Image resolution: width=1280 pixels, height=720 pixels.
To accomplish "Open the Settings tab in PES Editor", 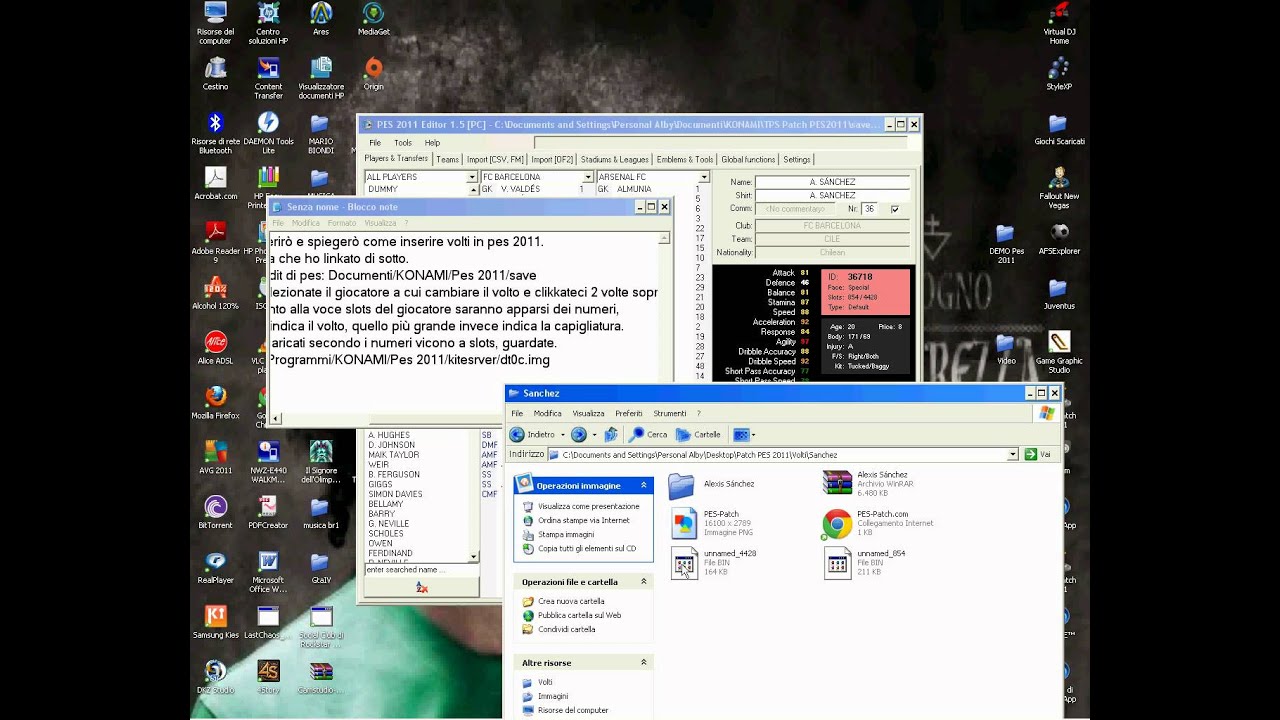I will pos(797,159).
